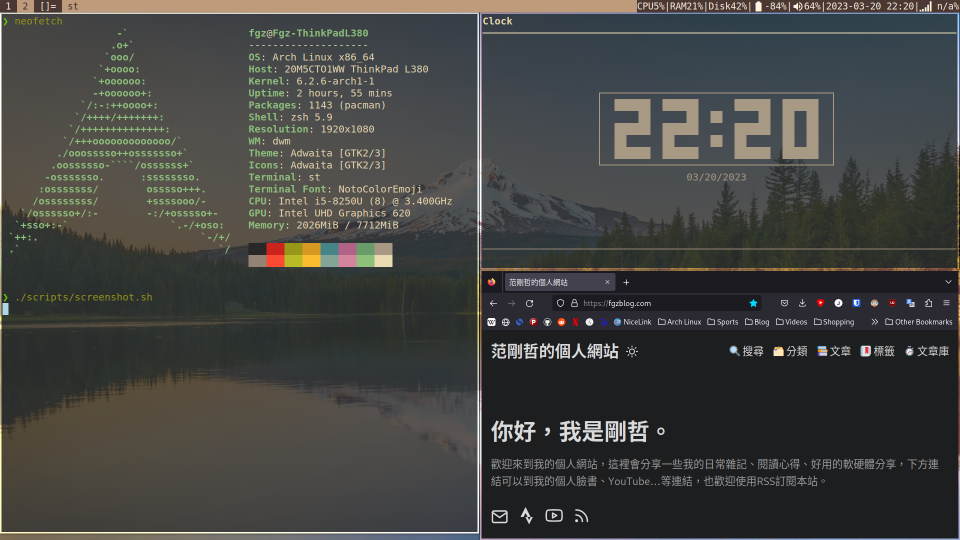Click the './scripts/screenshot.sh' command in terminal

coord(84,297)
